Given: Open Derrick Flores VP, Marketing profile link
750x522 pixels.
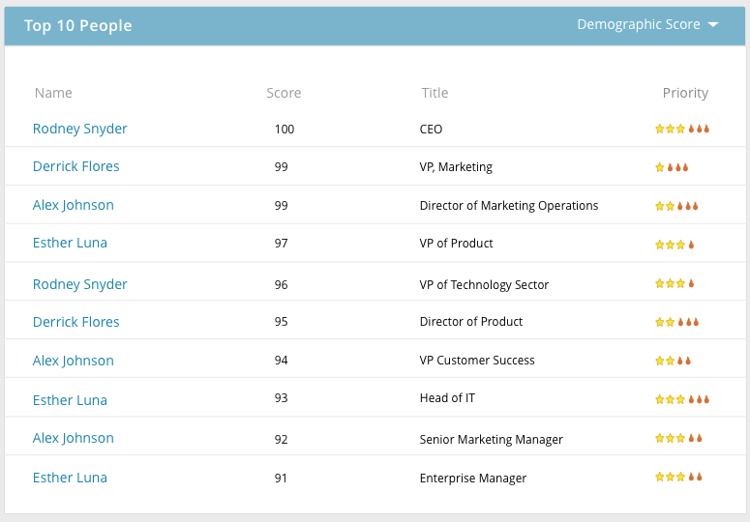Looking at the screenshot, I should (x=76, y=166).
